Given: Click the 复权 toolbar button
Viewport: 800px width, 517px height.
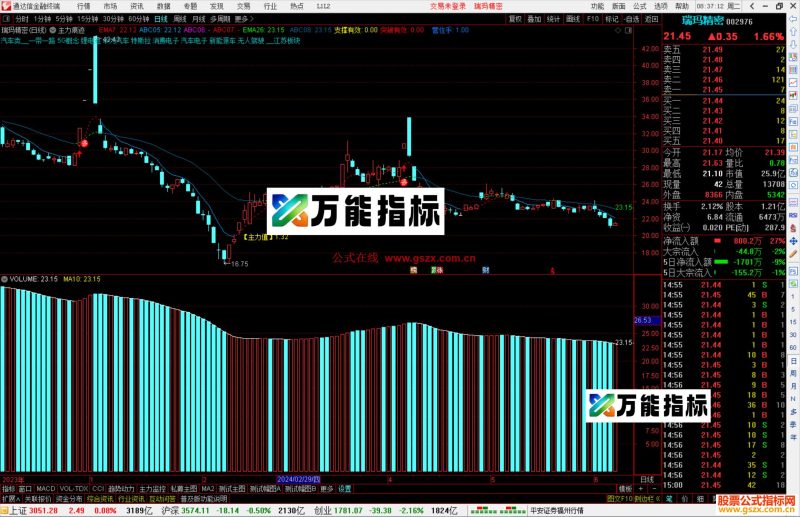Looking at the screenshot, I should coord(515,19).
